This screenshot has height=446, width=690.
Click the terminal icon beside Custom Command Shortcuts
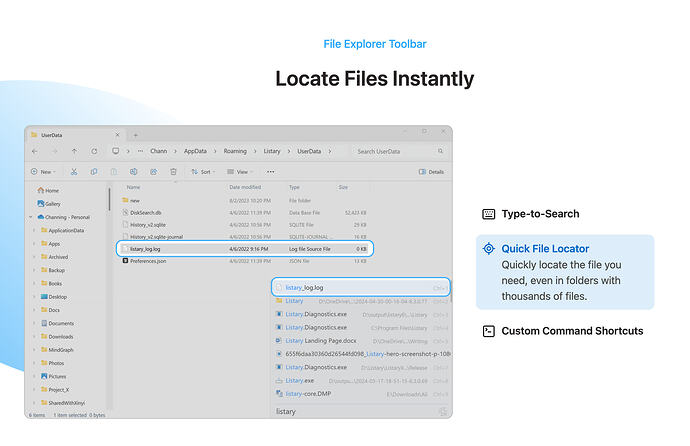coord(488,331)
